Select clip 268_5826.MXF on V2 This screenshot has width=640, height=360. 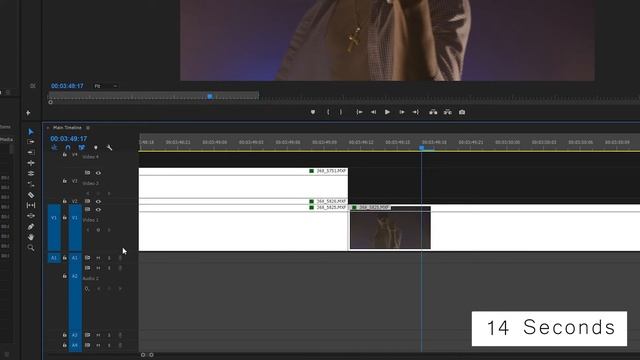pos(243,201)
